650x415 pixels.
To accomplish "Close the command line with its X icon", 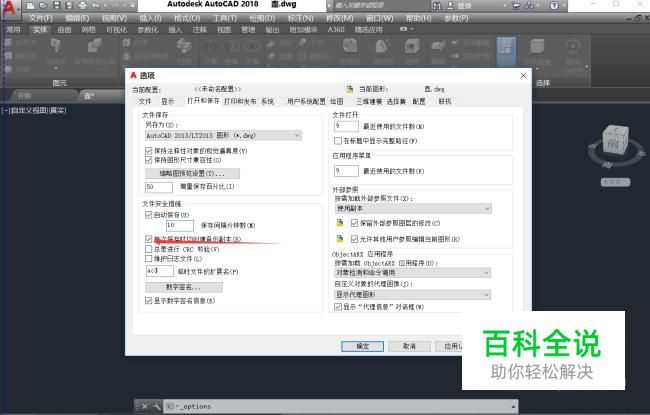I will tap(144, 406).
